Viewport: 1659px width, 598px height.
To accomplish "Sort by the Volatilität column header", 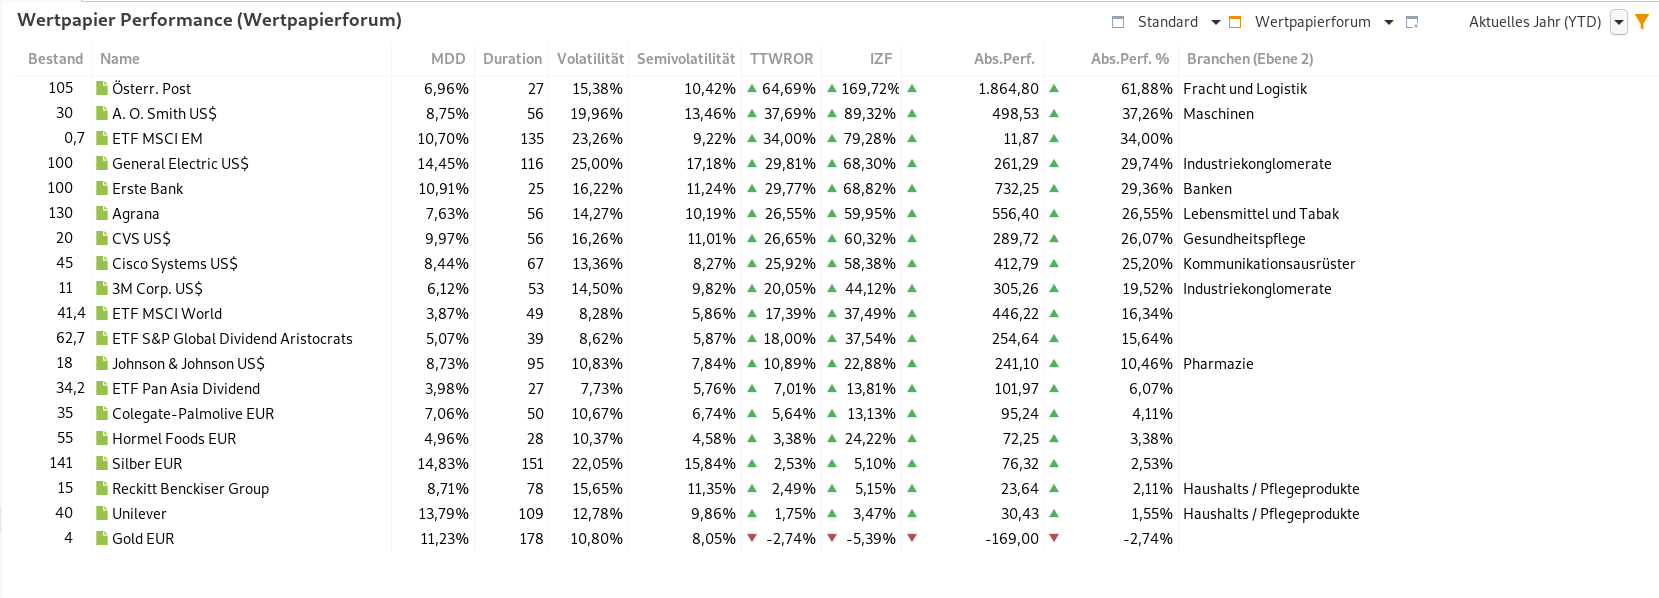I will (x=590, y=59).
